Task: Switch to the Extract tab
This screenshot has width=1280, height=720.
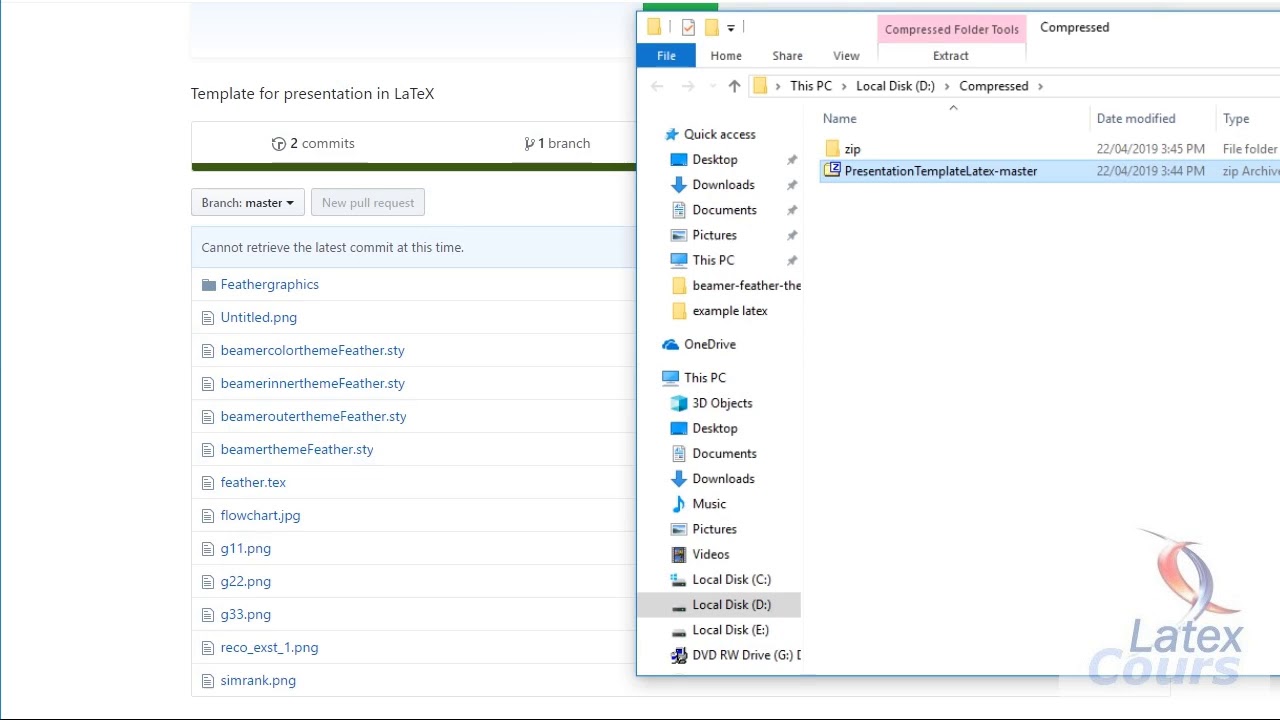Action: pos(950,56)
